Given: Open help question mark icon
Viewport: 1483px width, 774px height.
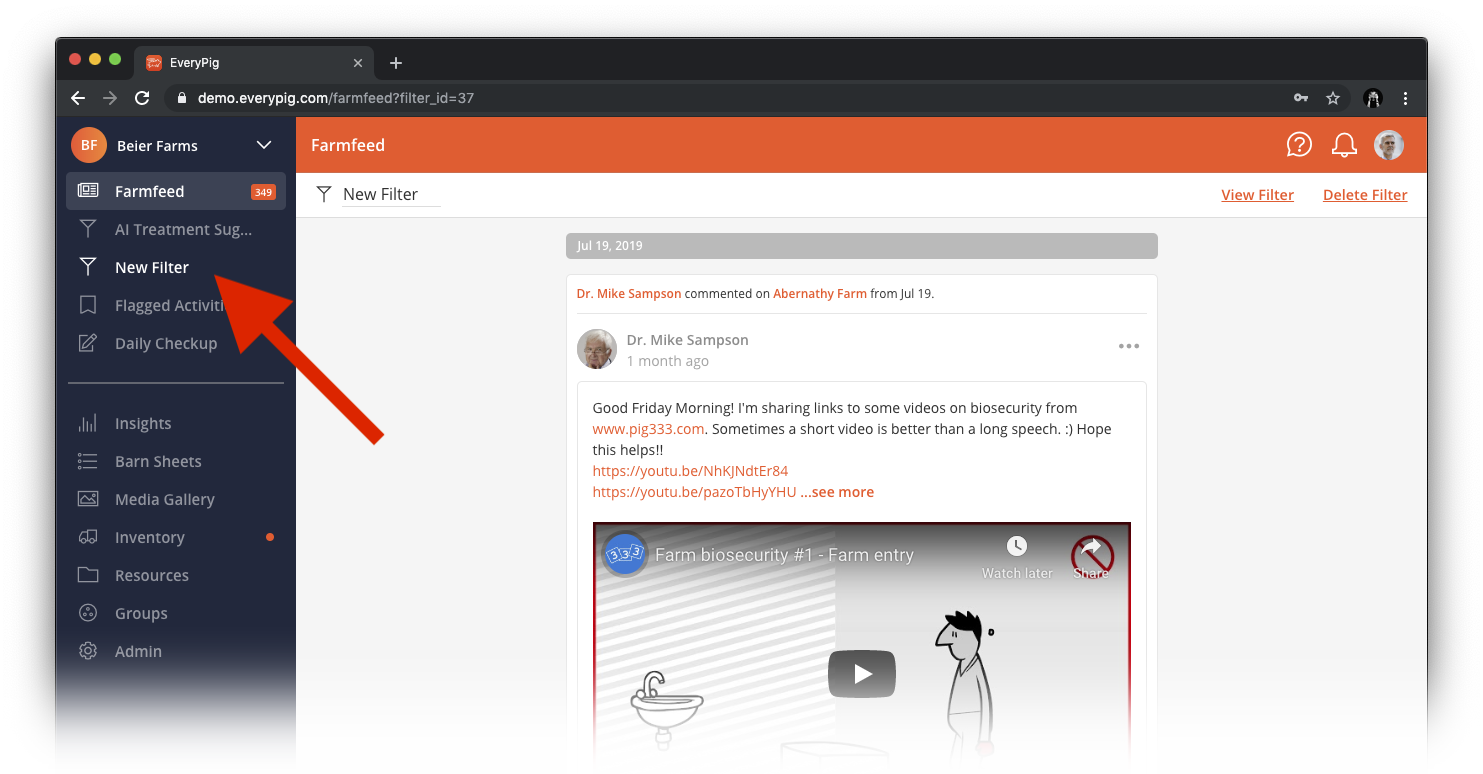Looking at the screenshot, I should coord(1299,145).
